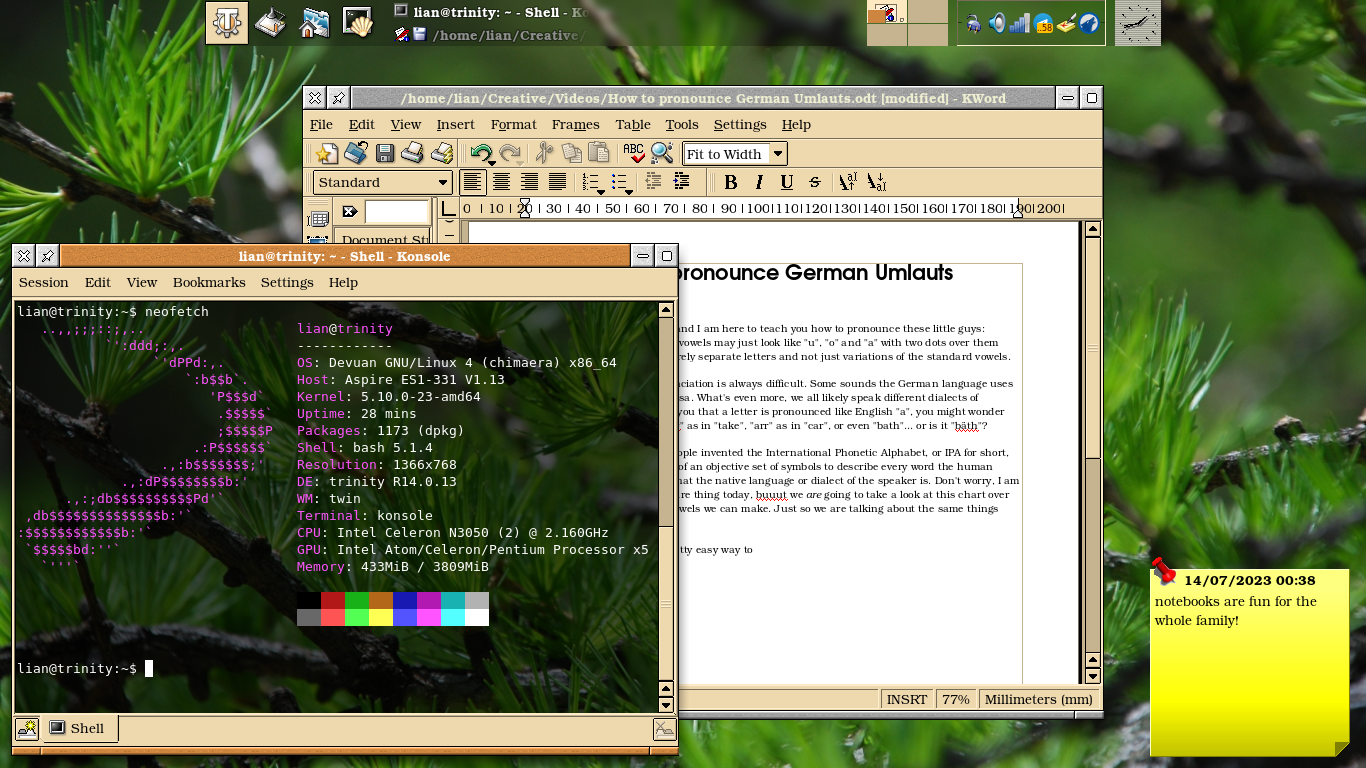This screenshot has height=768, width=1366.
Task: Justify the paragraph text
Action: click(558, 182)
